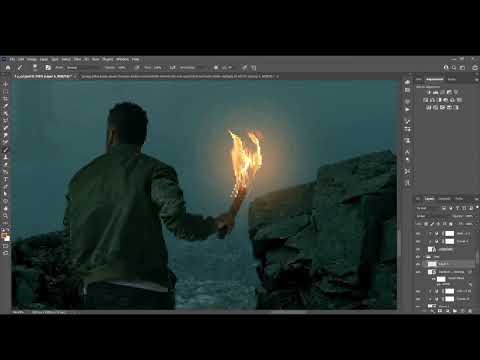Screen dimensions: 480x360
Task: Click the Home icon in options bar
Action: click(8, 67)
